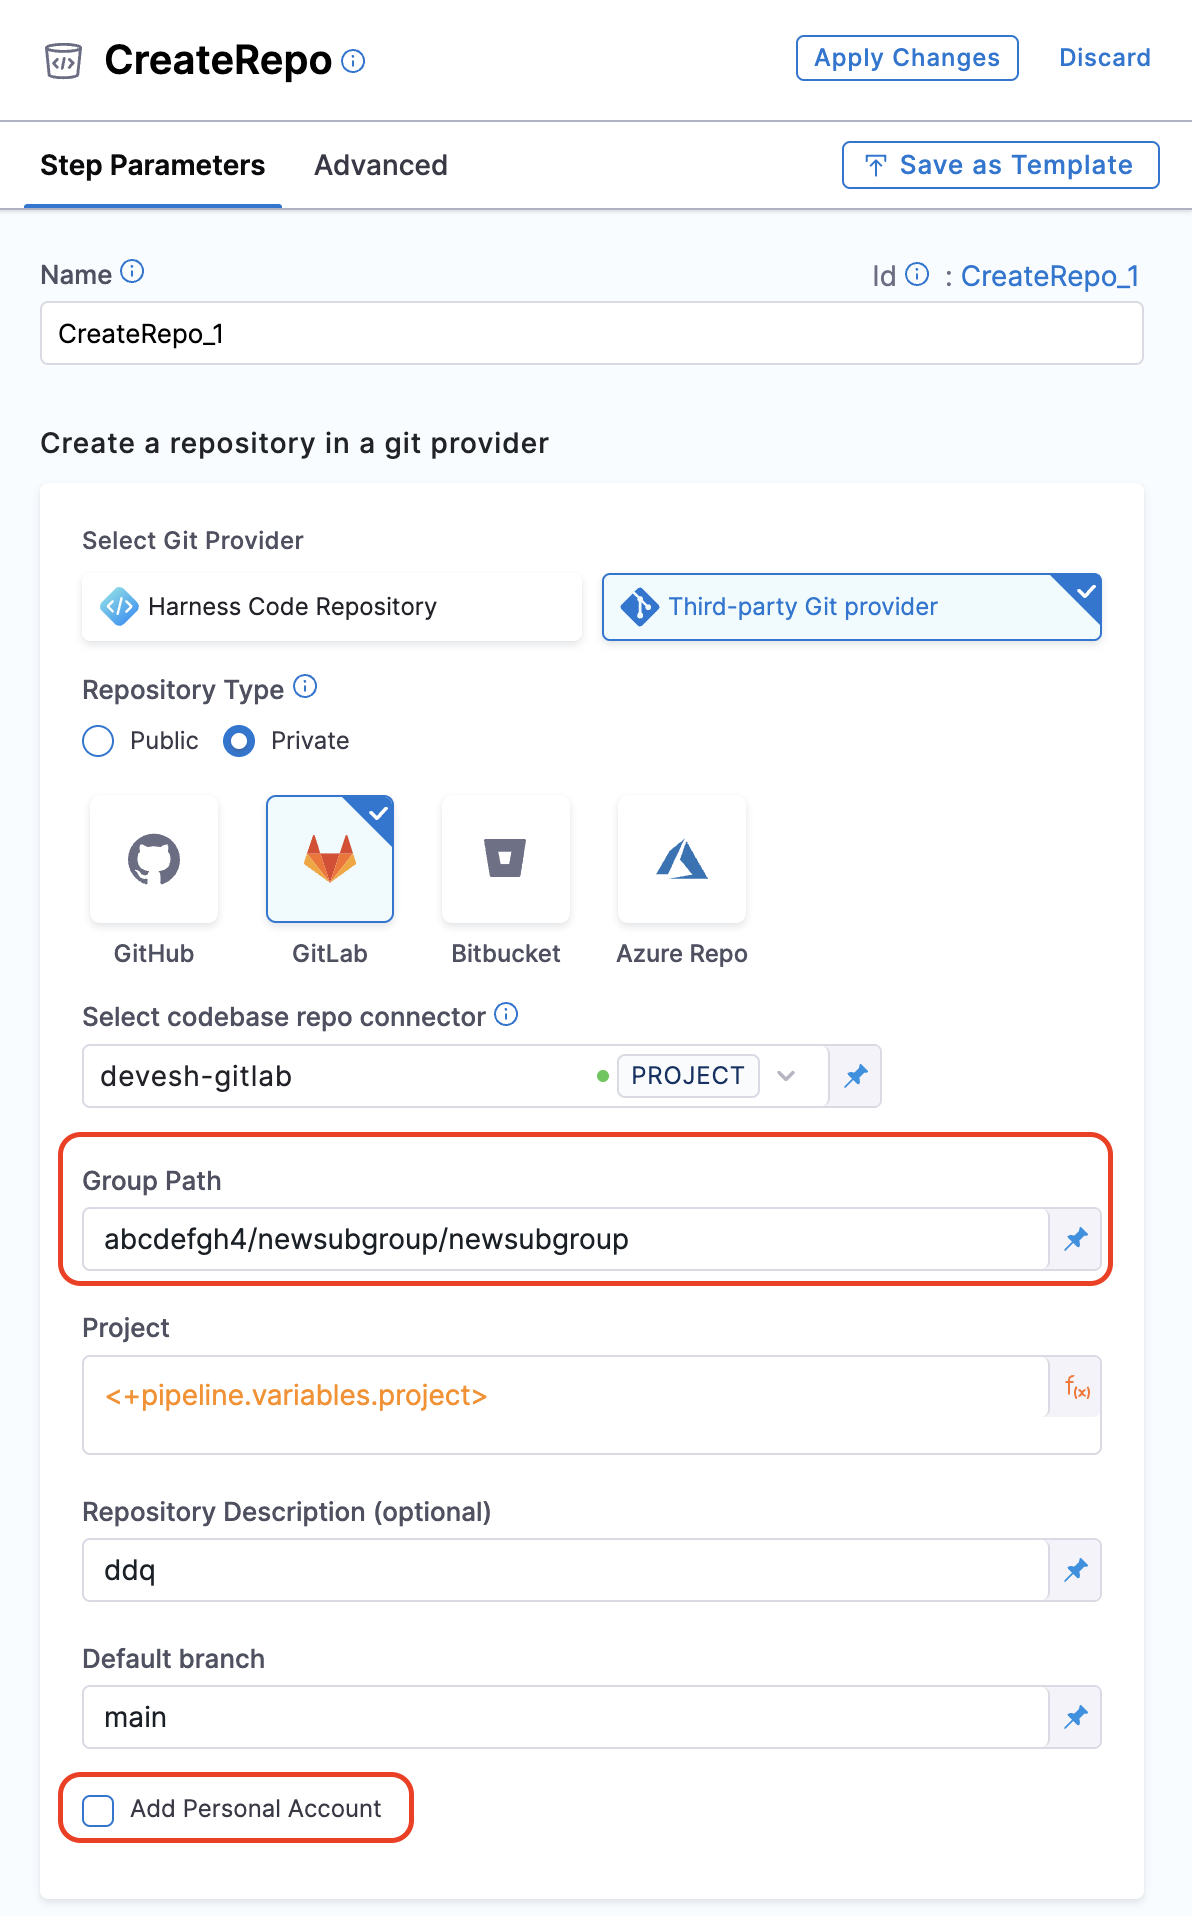
Task: Select the GitLab provider icon
Action: point(330,859)
